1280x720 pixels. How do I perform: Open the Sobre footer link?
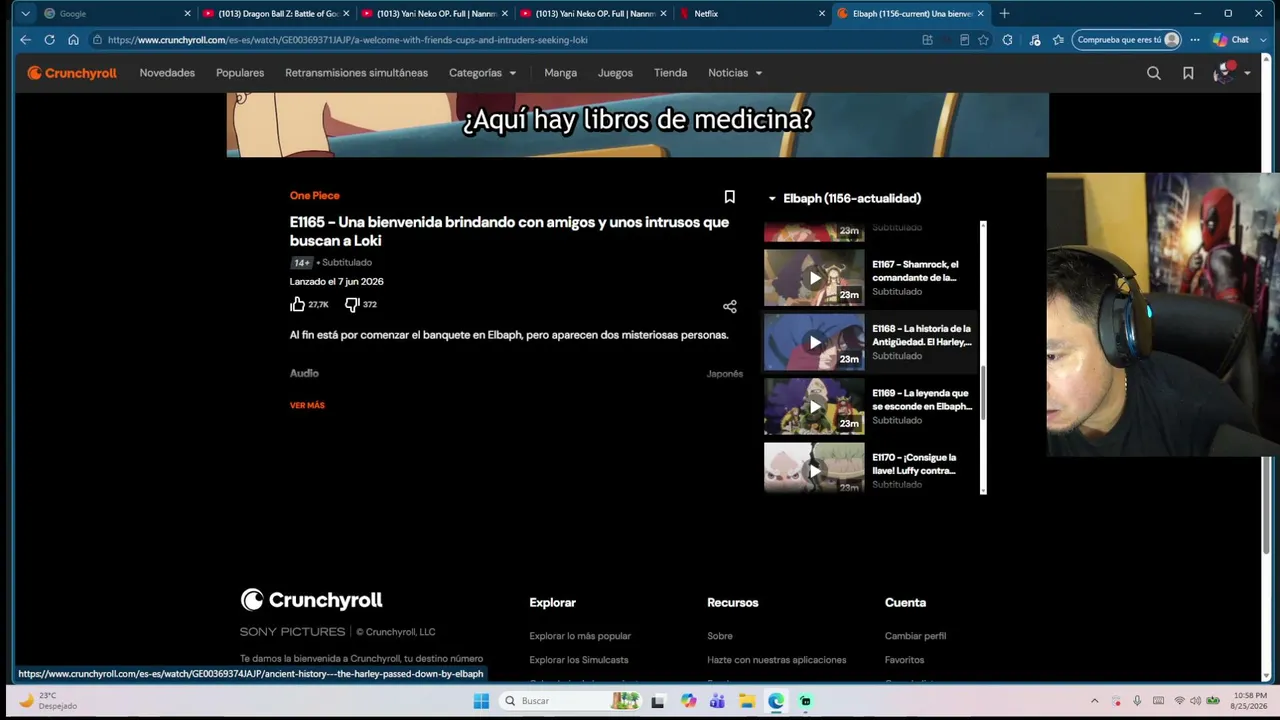click(x=720, y=636)
